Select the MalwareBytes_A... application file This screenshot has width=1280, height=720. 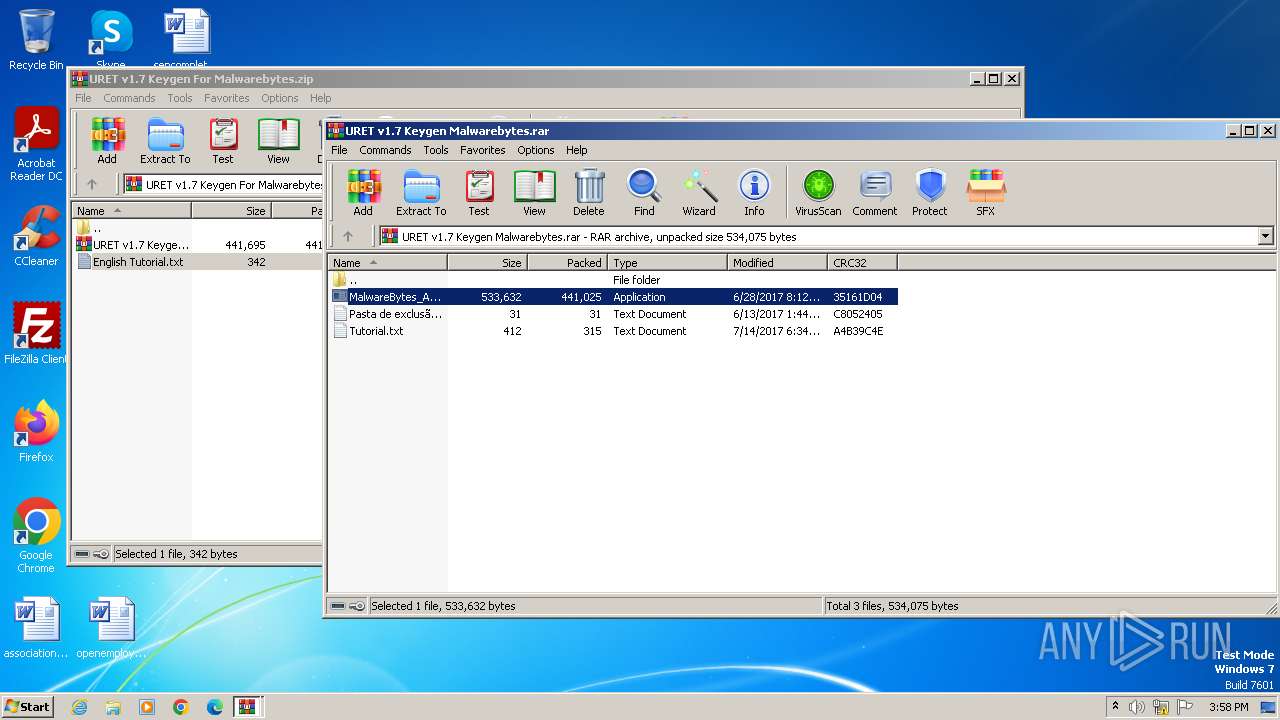tap(614, 297)
